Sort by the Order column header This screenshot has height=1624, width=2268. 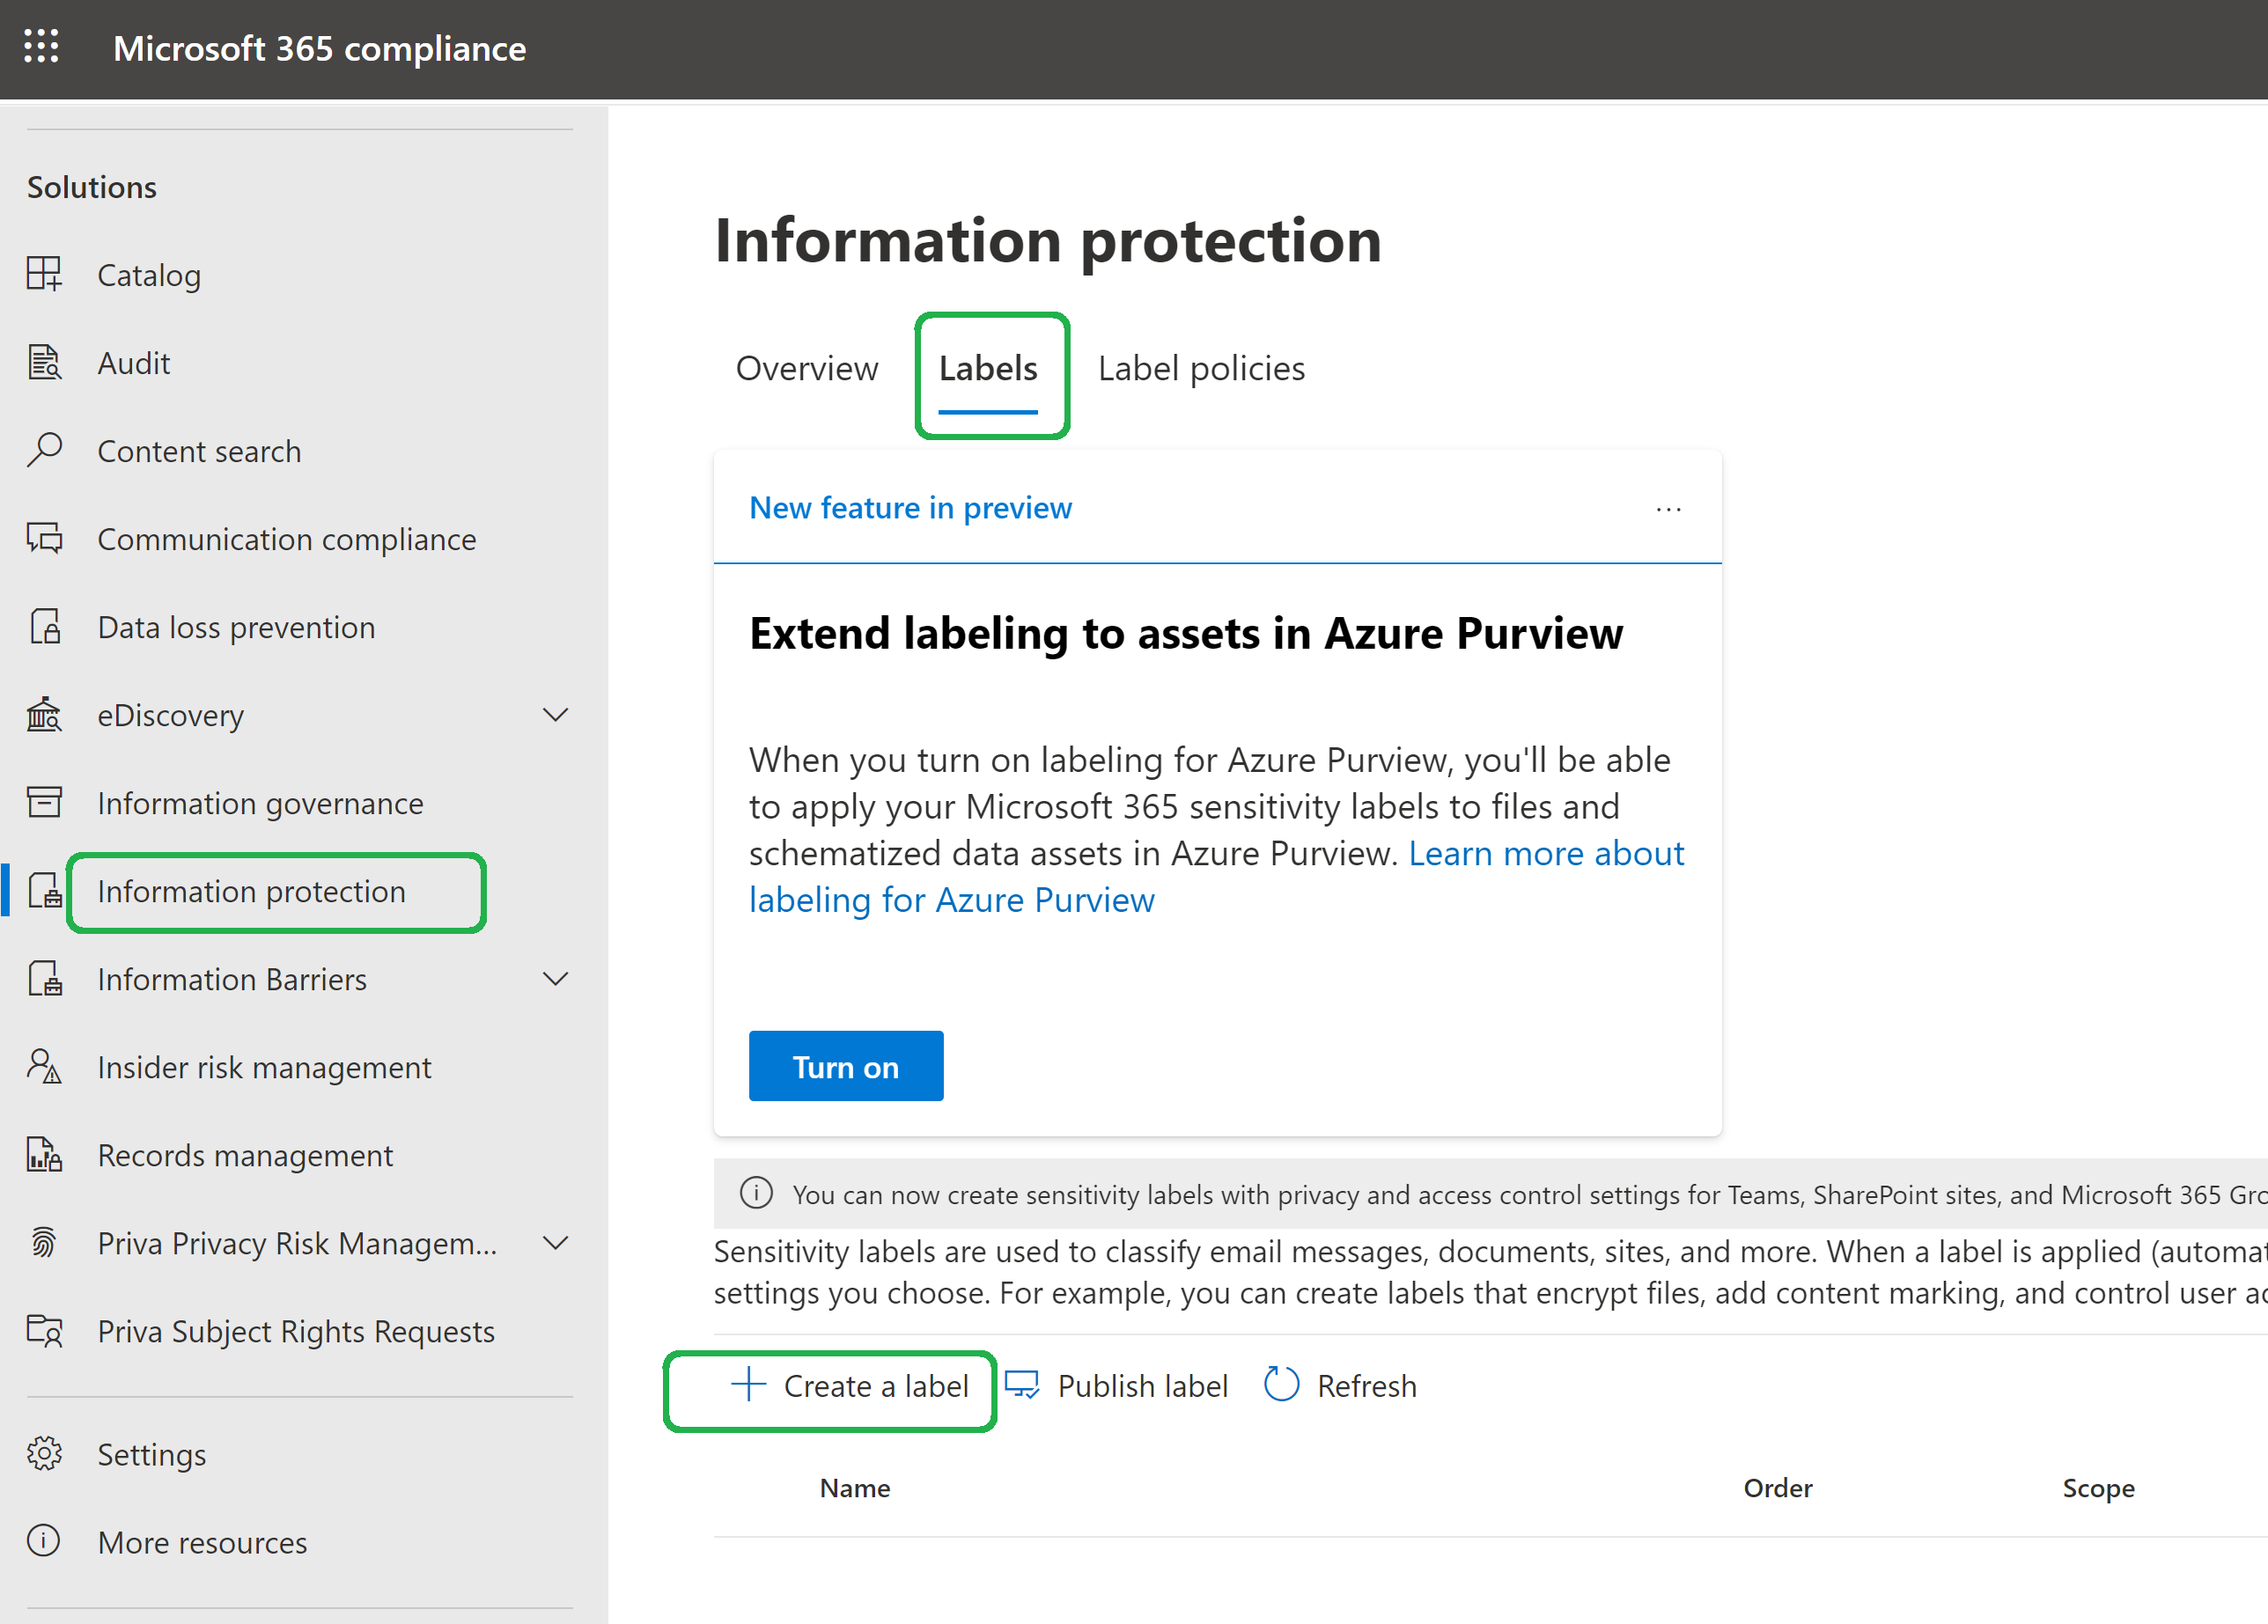coord(1777,1488)
